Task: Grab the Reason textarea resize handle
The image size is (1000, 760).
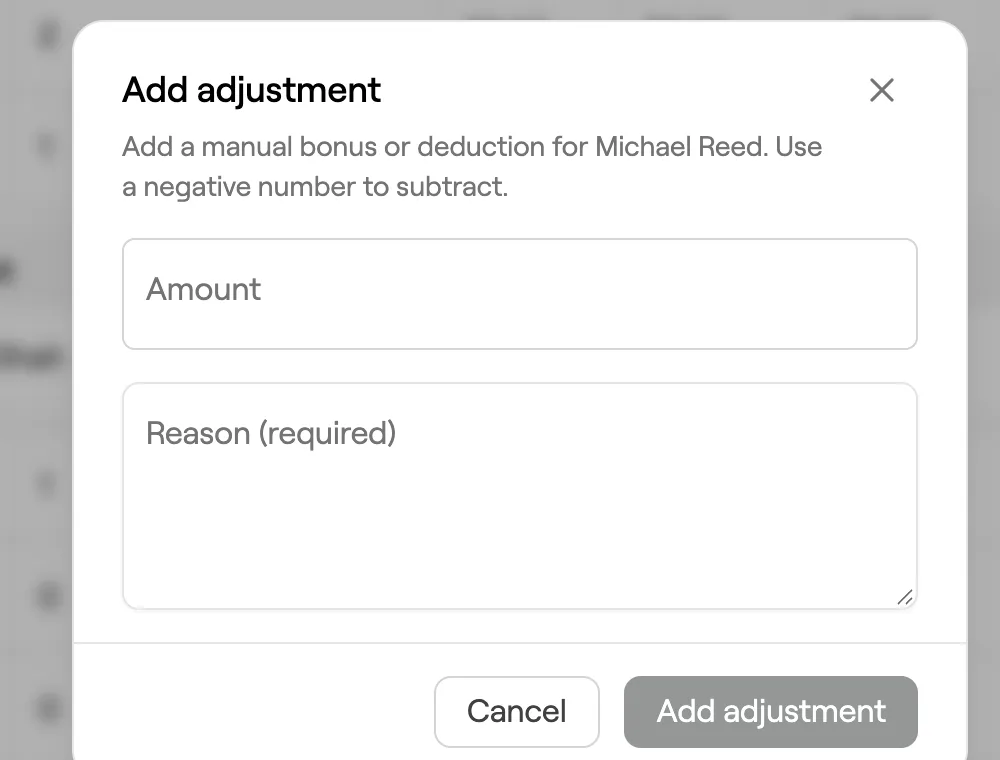Action: pyautogui.click(x=904, y=597)
